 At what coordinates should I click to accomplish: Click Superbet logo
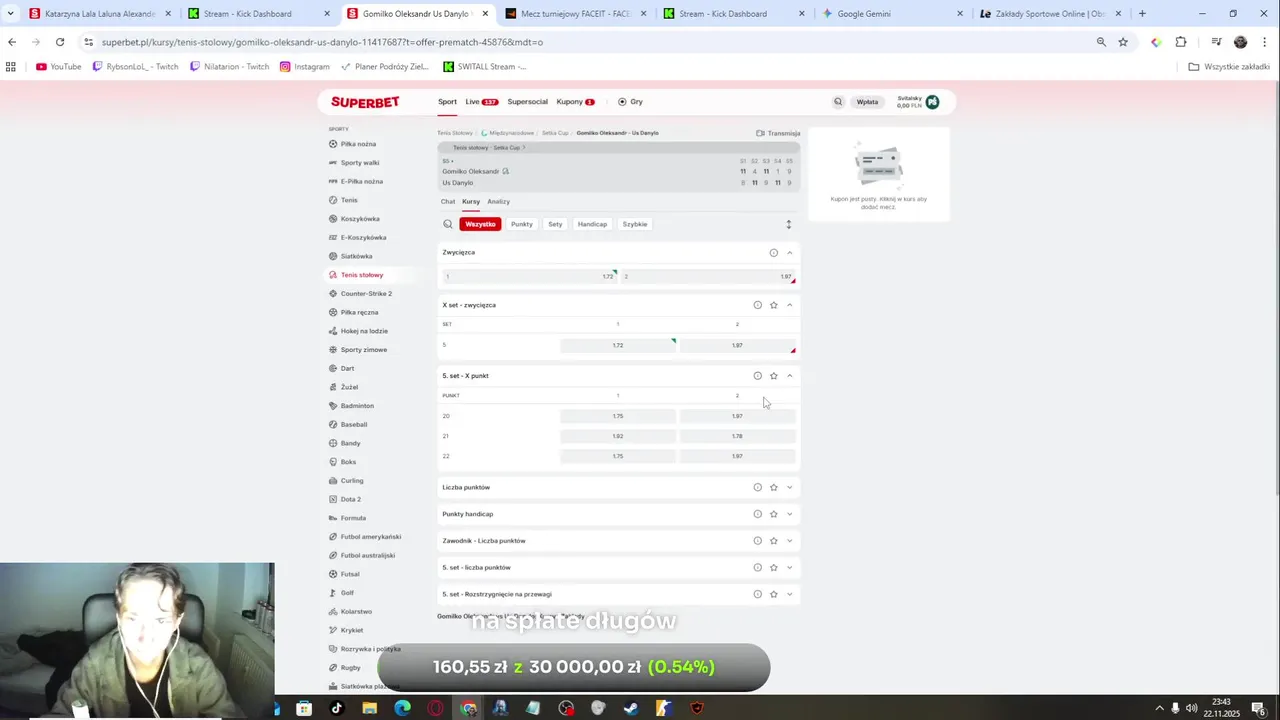(x=365, y=102)
